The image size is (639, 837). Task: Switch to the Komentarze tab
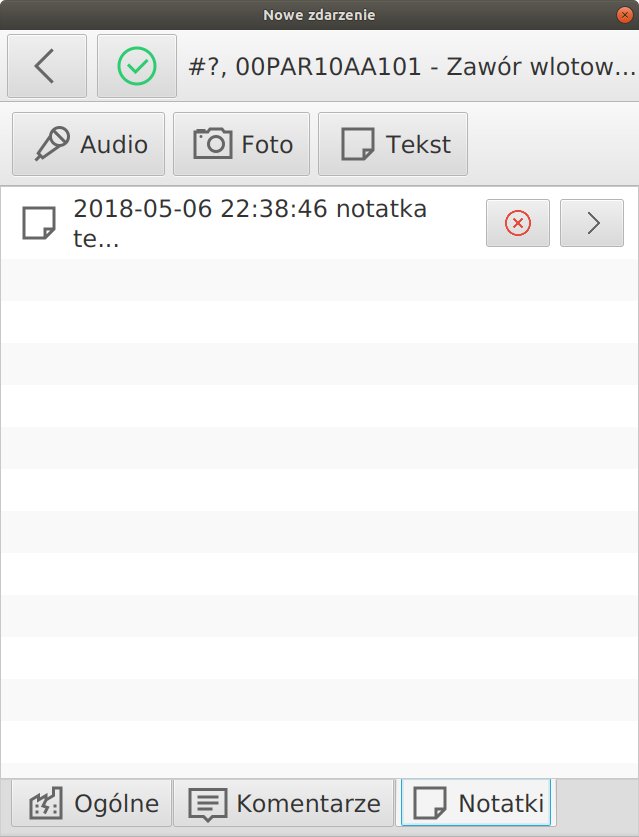tap(284, 803)
